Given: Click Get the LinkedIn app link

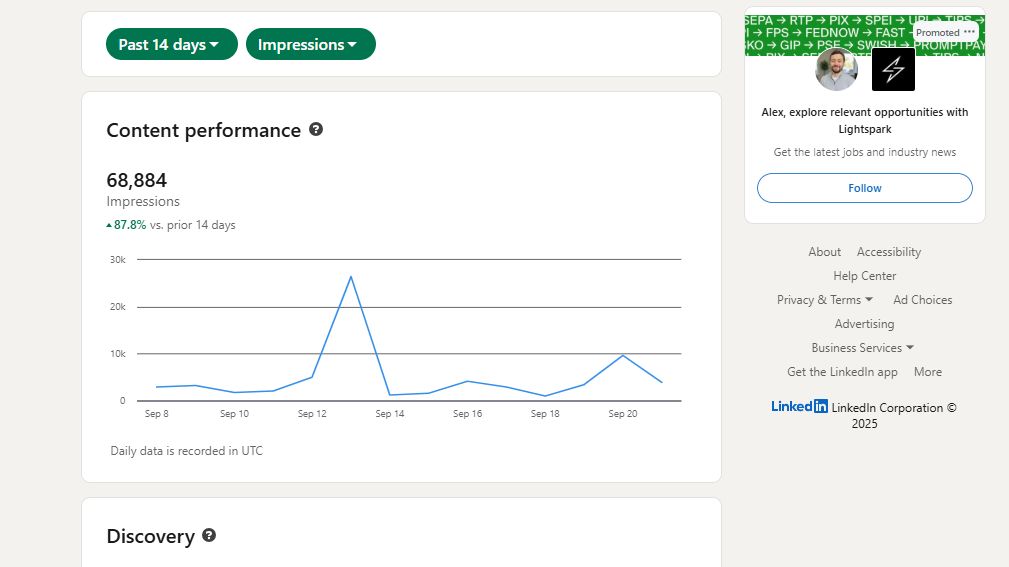Looking at the screenshot, I should click(842, 372).
